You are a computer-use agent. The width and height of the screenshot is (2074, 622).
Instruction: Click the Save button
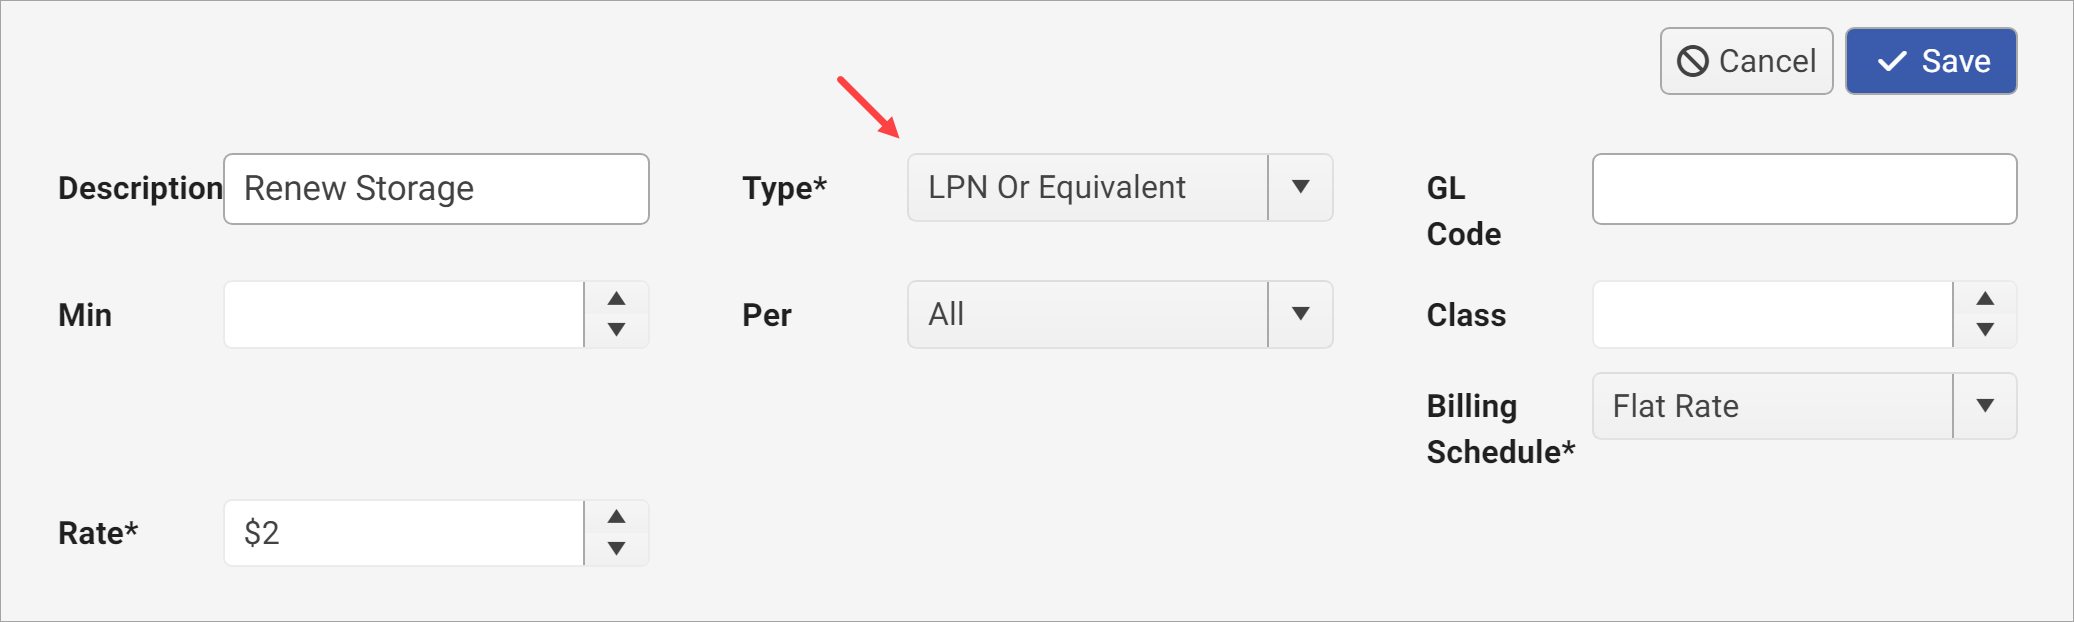coord(1930,61)
